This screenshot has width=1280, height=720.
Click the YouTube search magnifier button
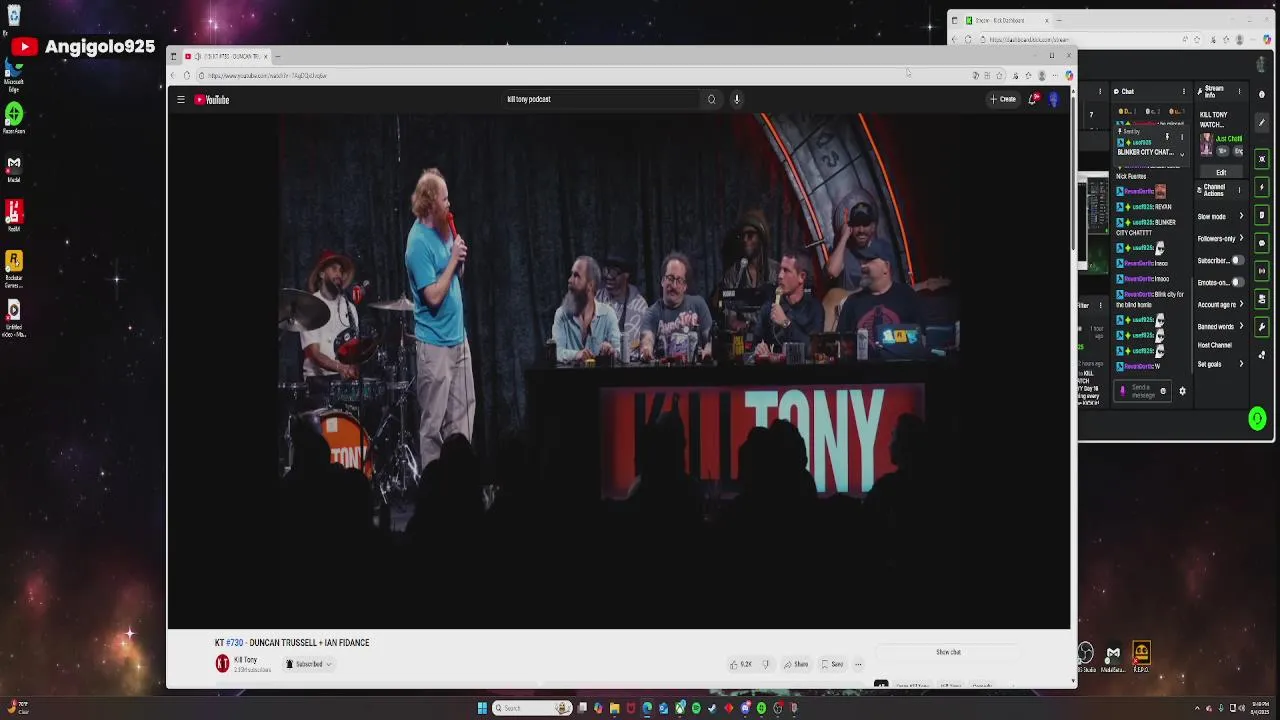pos(712,99)
